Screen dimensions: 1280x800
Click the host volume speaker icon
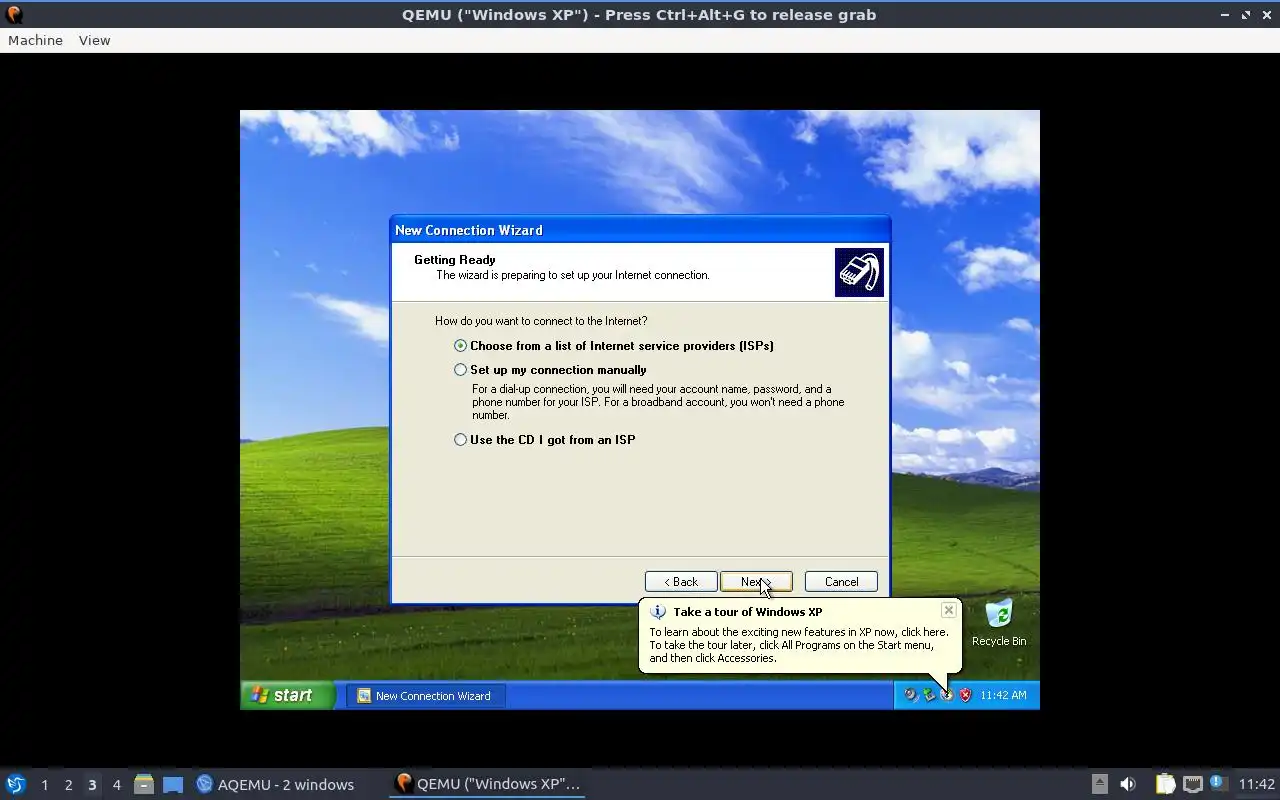(1128, 784)
